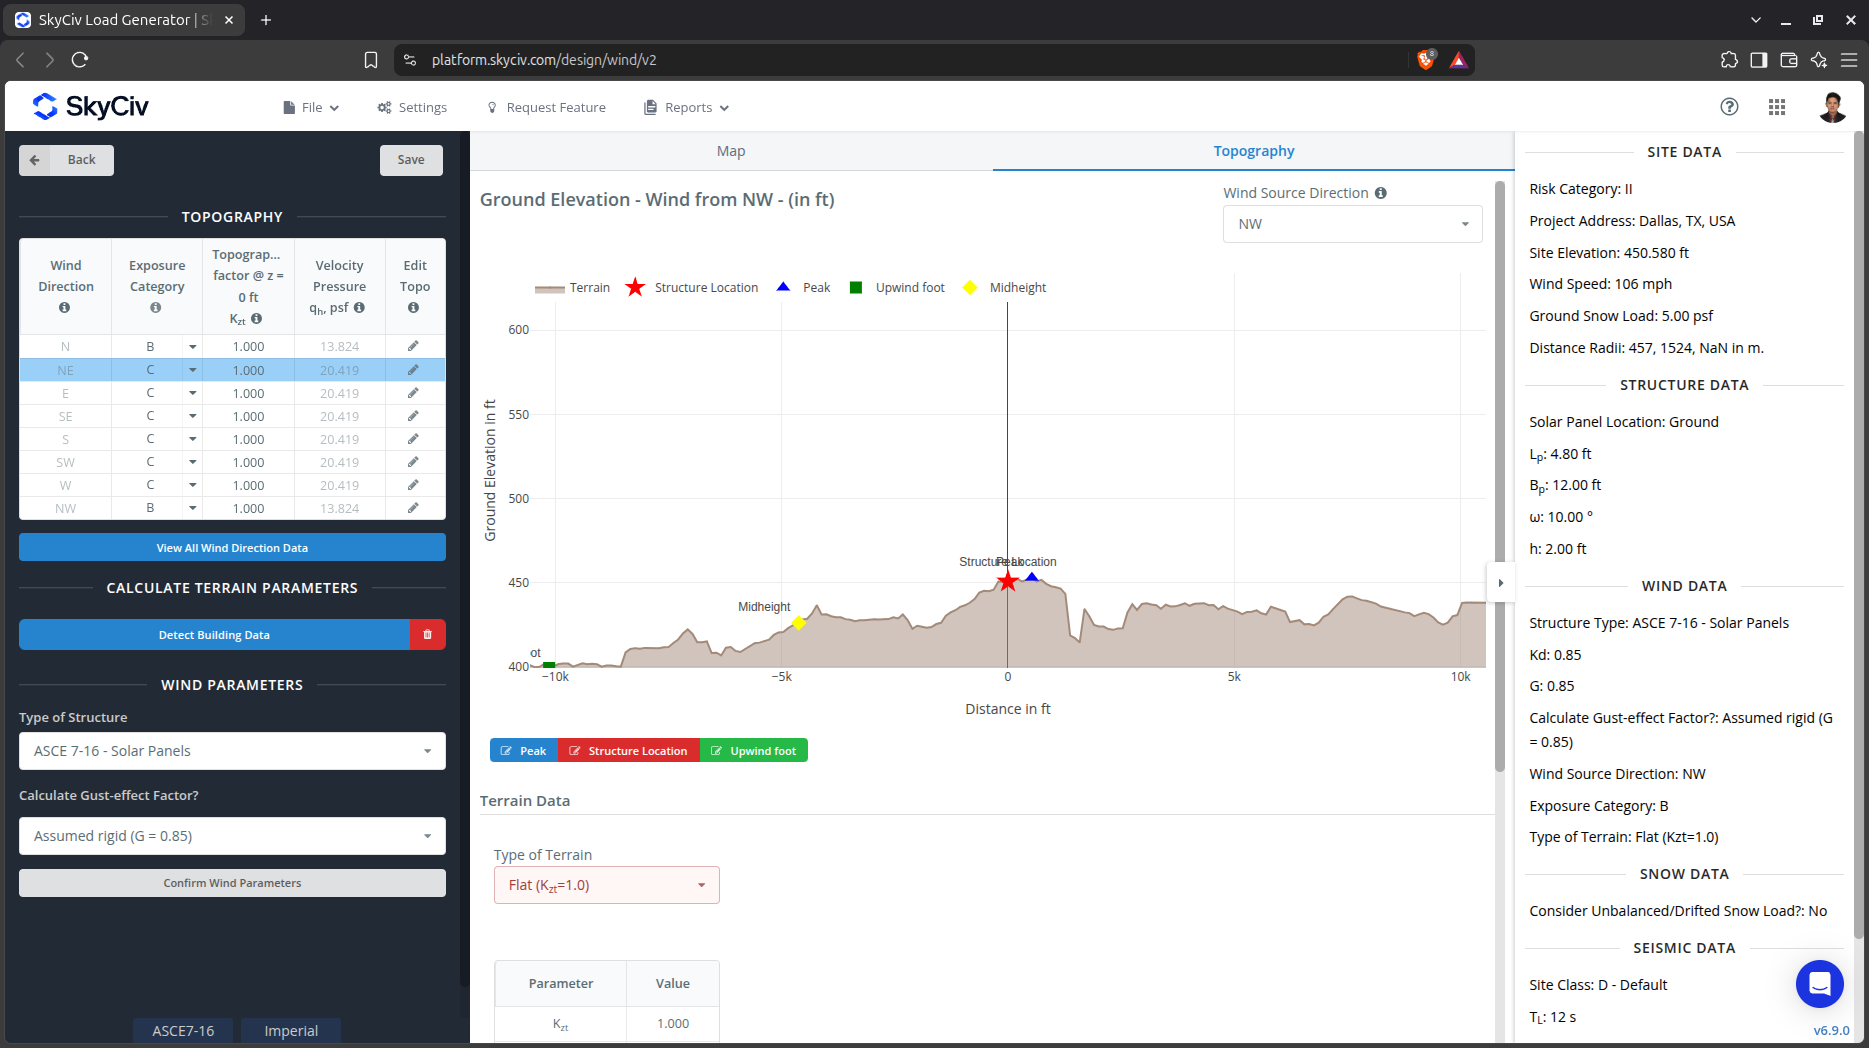This screenshot has width=1869, height=1048.
Task: Open the chat support bubble
Action: pos(1819,984)
